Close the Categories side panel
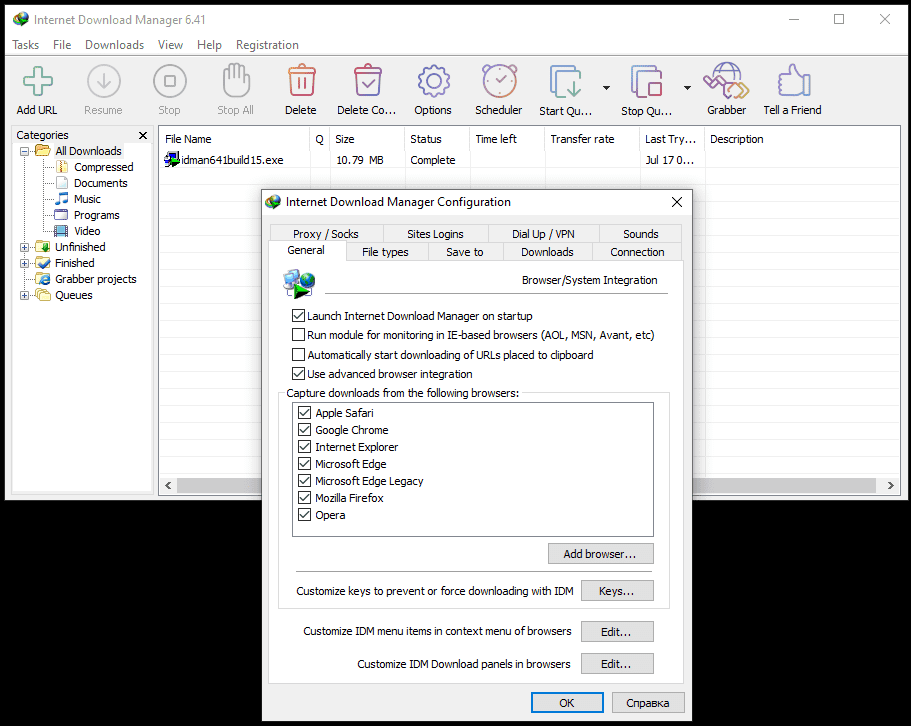This screenshot has width=911, height=726. click(143, 135)
